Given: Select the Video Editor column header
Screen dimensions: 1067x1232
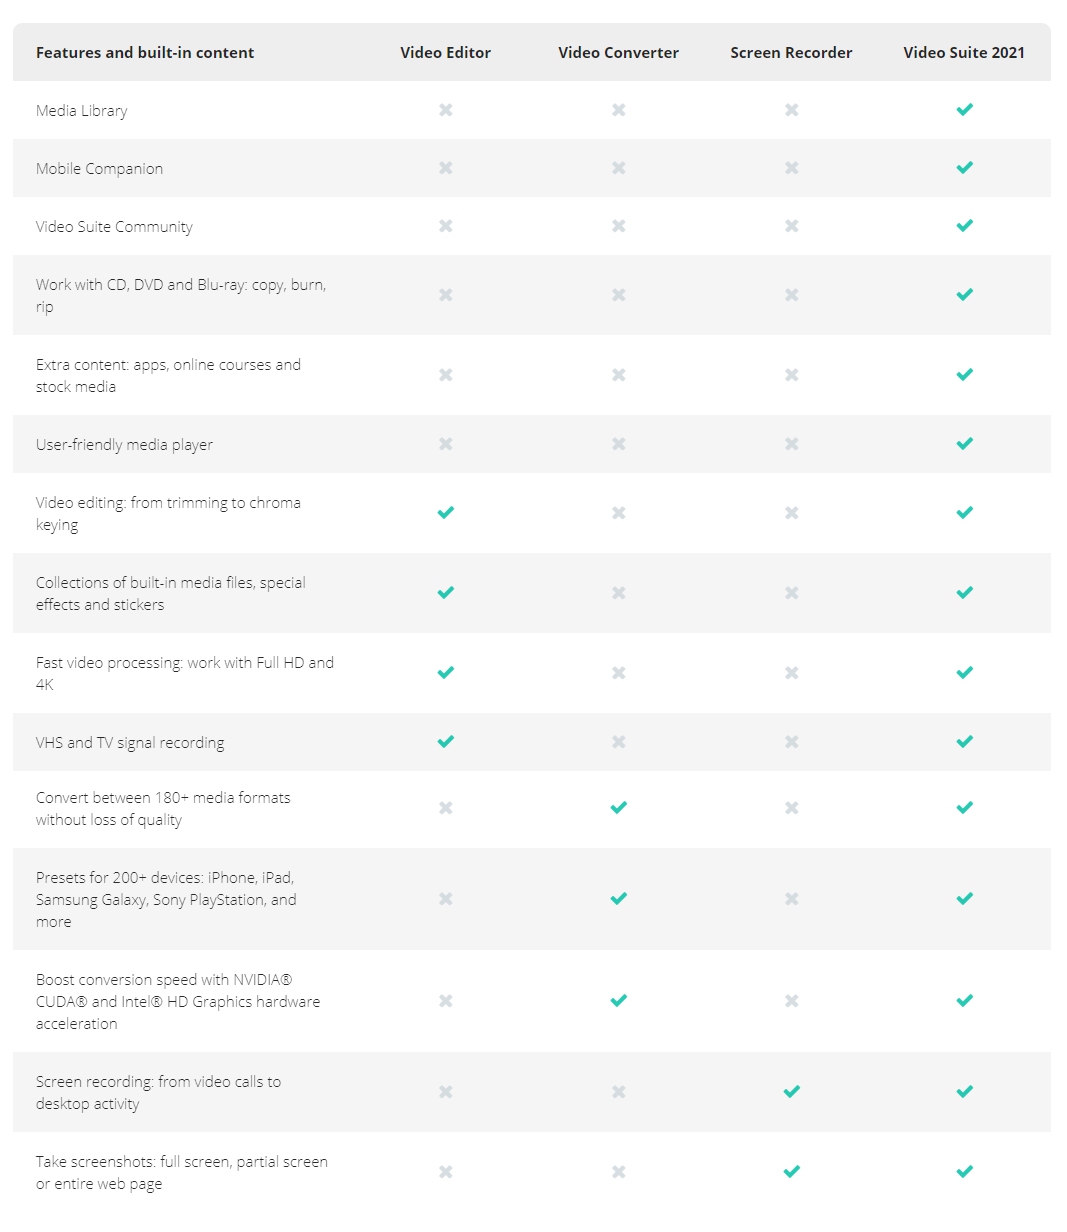Looking at the screenshot, I should click(x=446, y=53).
